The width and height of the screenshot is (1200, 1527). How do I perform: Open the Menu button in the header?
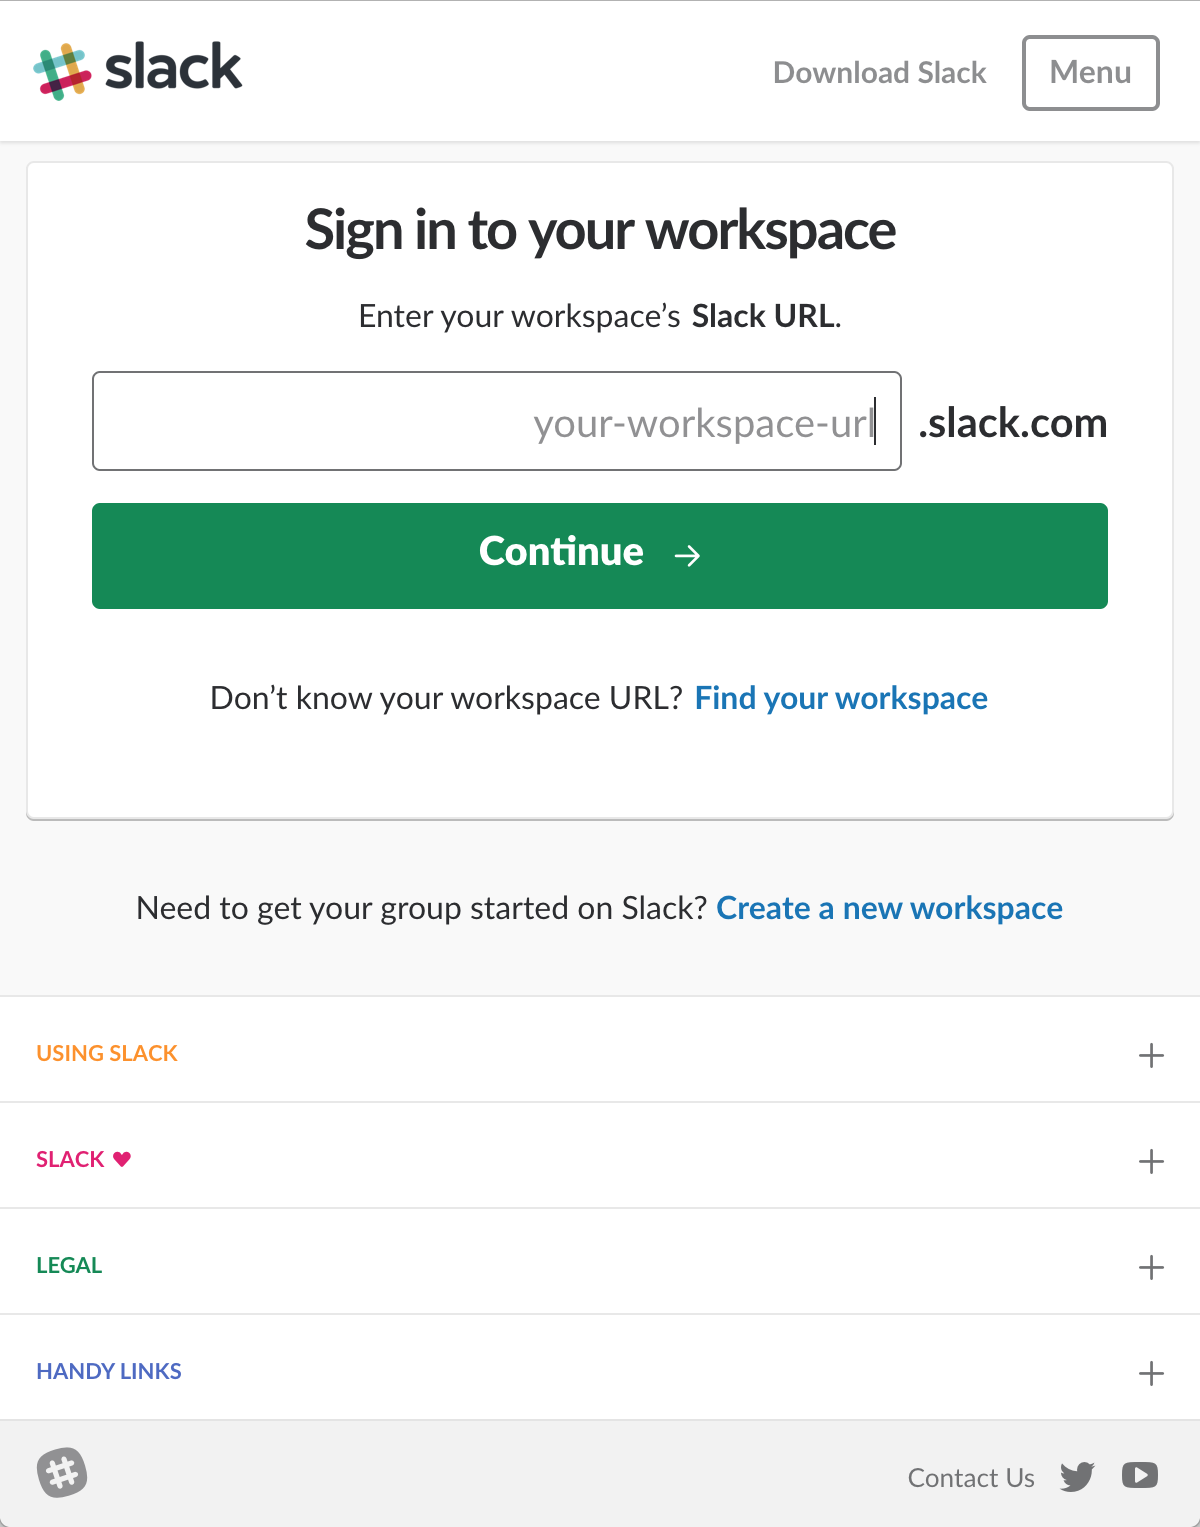coord(1091,73)
